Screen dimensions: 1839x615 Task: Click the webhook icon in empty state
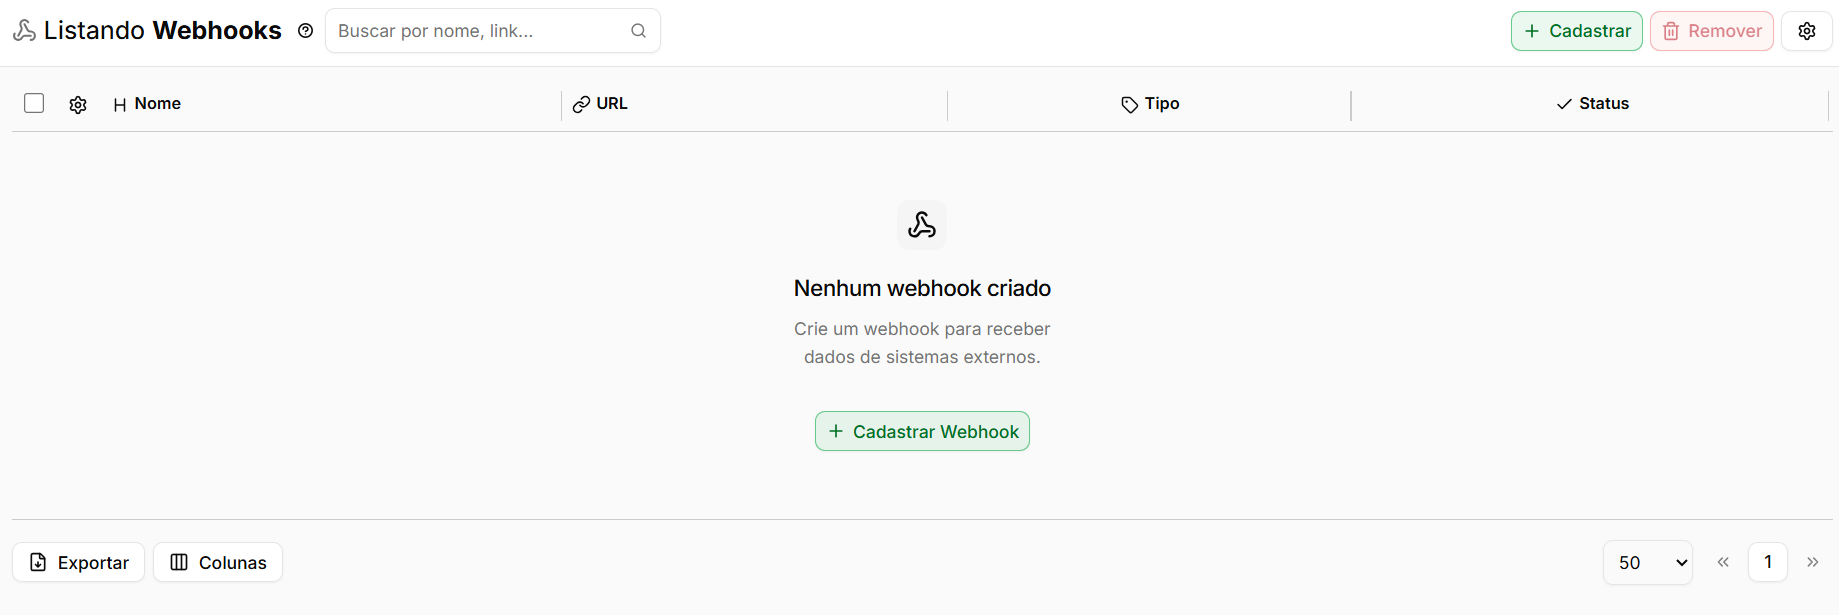click(922, 225)
